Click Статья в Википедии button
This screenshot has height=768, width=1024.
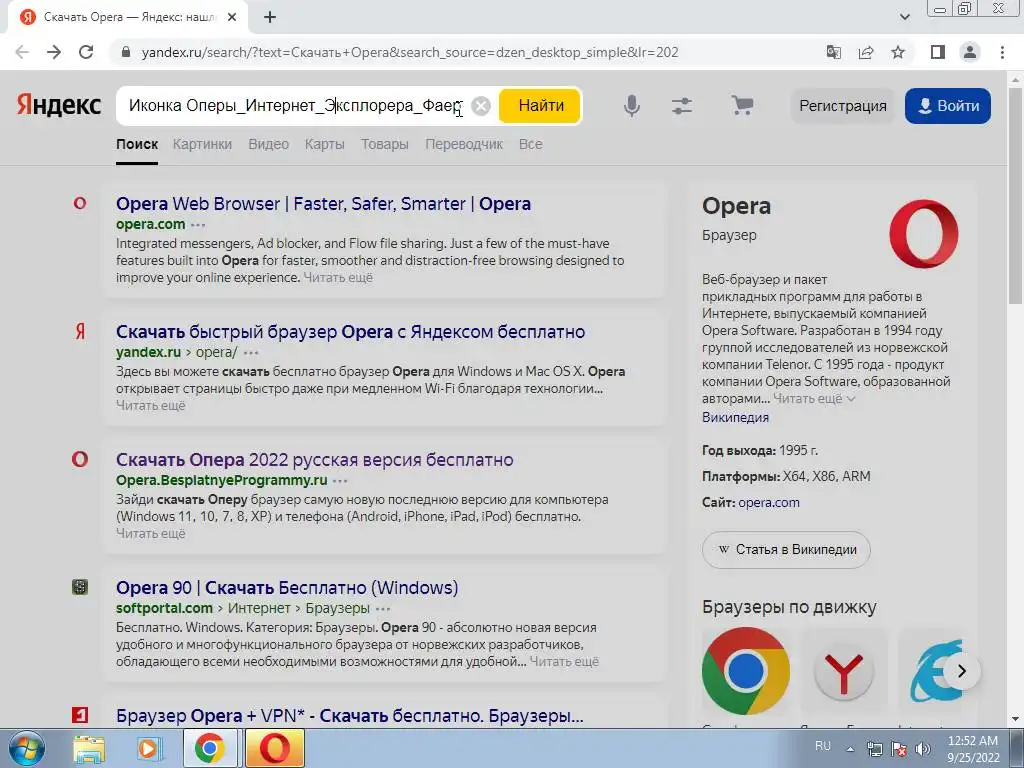click(x=786, y=549)
